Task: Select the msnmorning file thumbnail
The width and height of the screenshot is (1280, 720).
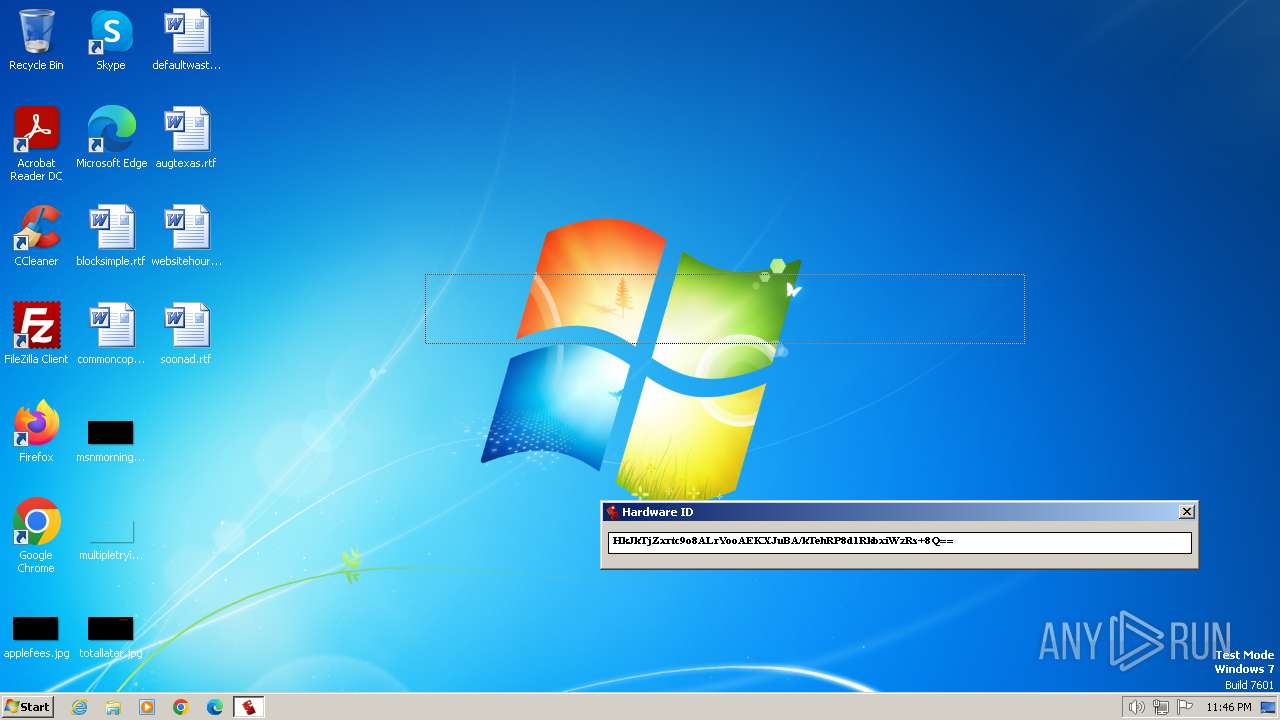Action: [x=111, y=440]
